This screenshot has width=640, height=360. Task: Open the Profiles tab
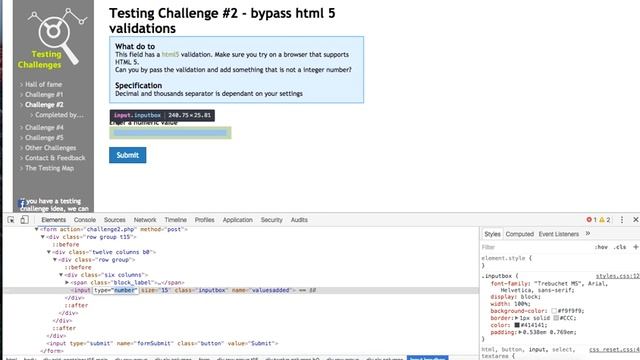click(204, 220)
